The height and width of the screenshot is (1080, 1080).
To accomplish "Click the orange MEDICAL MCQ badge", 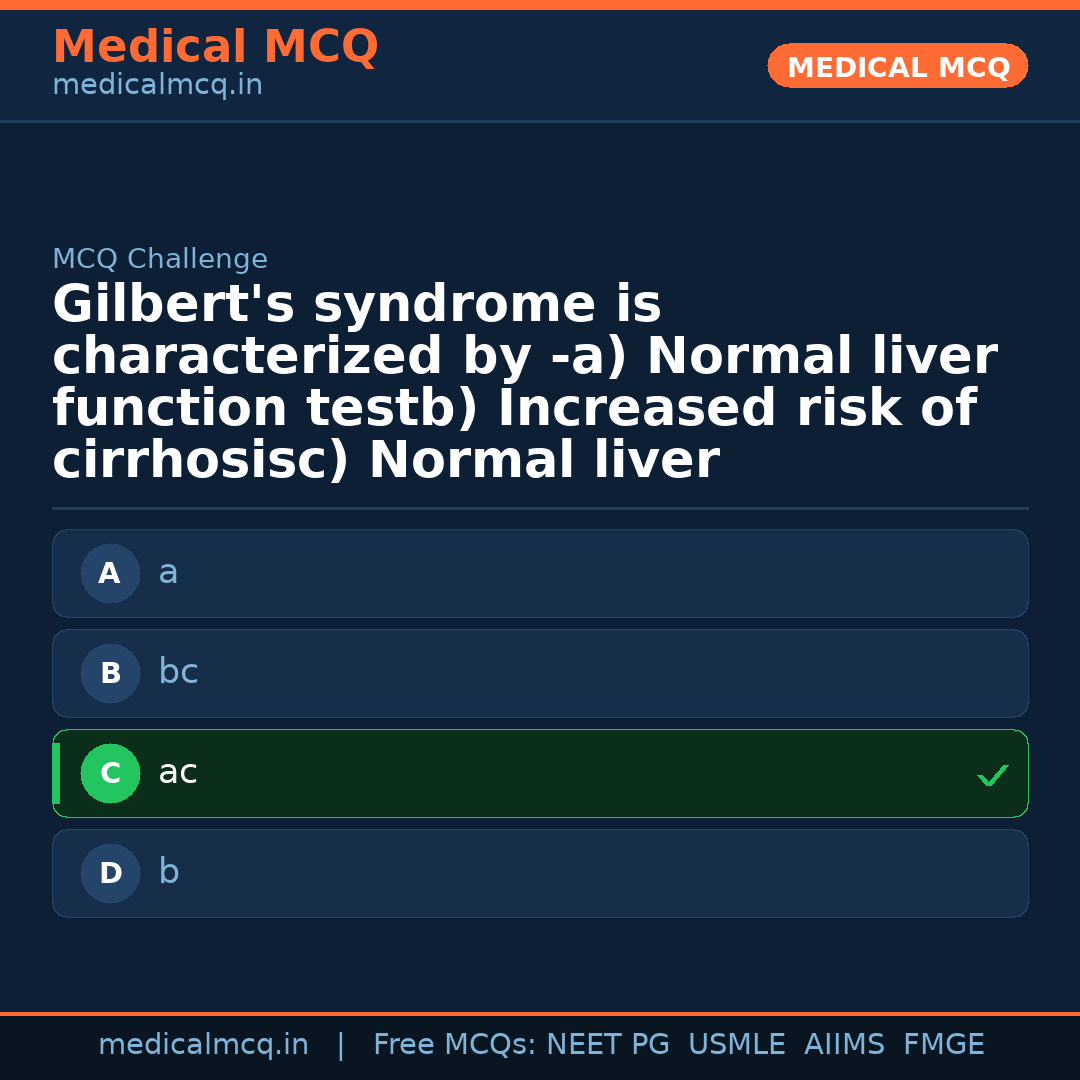I will (x=897, y=66).
